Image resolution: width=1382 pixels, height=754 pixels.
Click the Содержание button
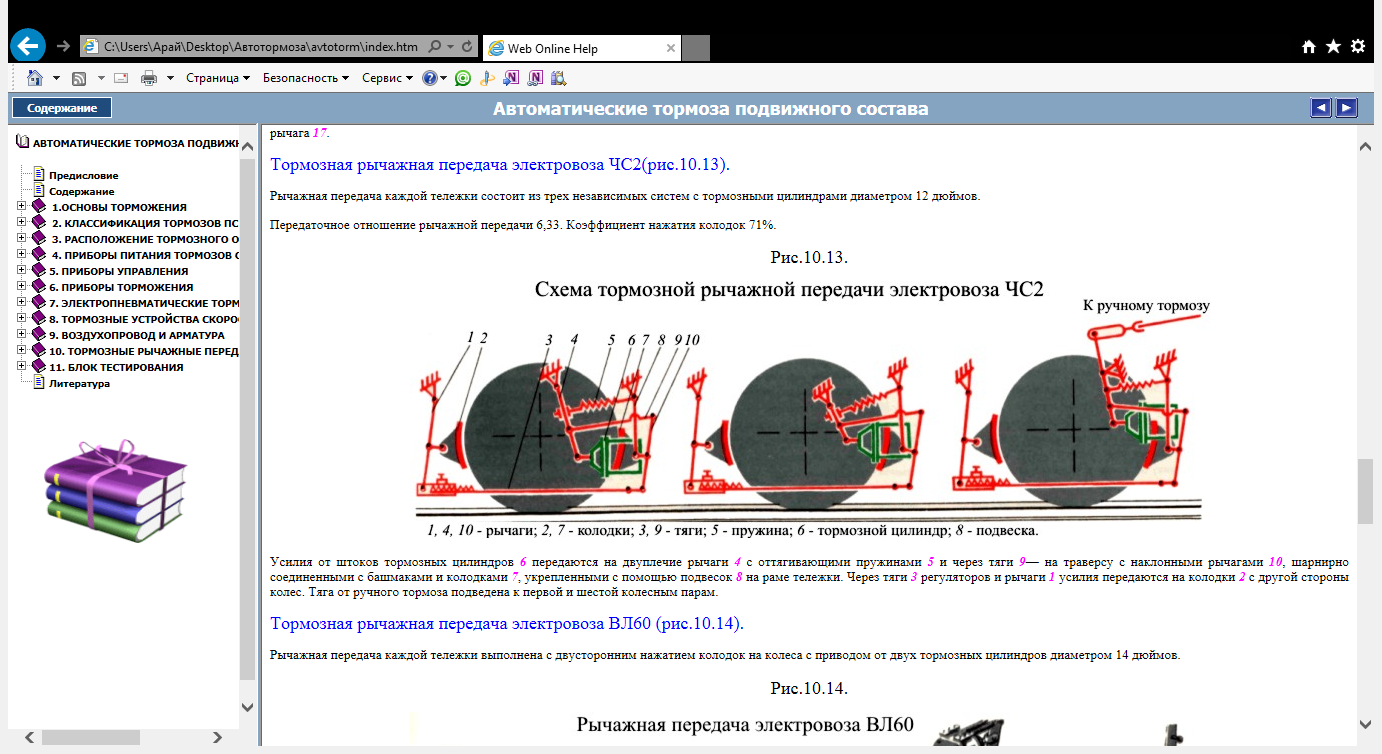(62, 108)
